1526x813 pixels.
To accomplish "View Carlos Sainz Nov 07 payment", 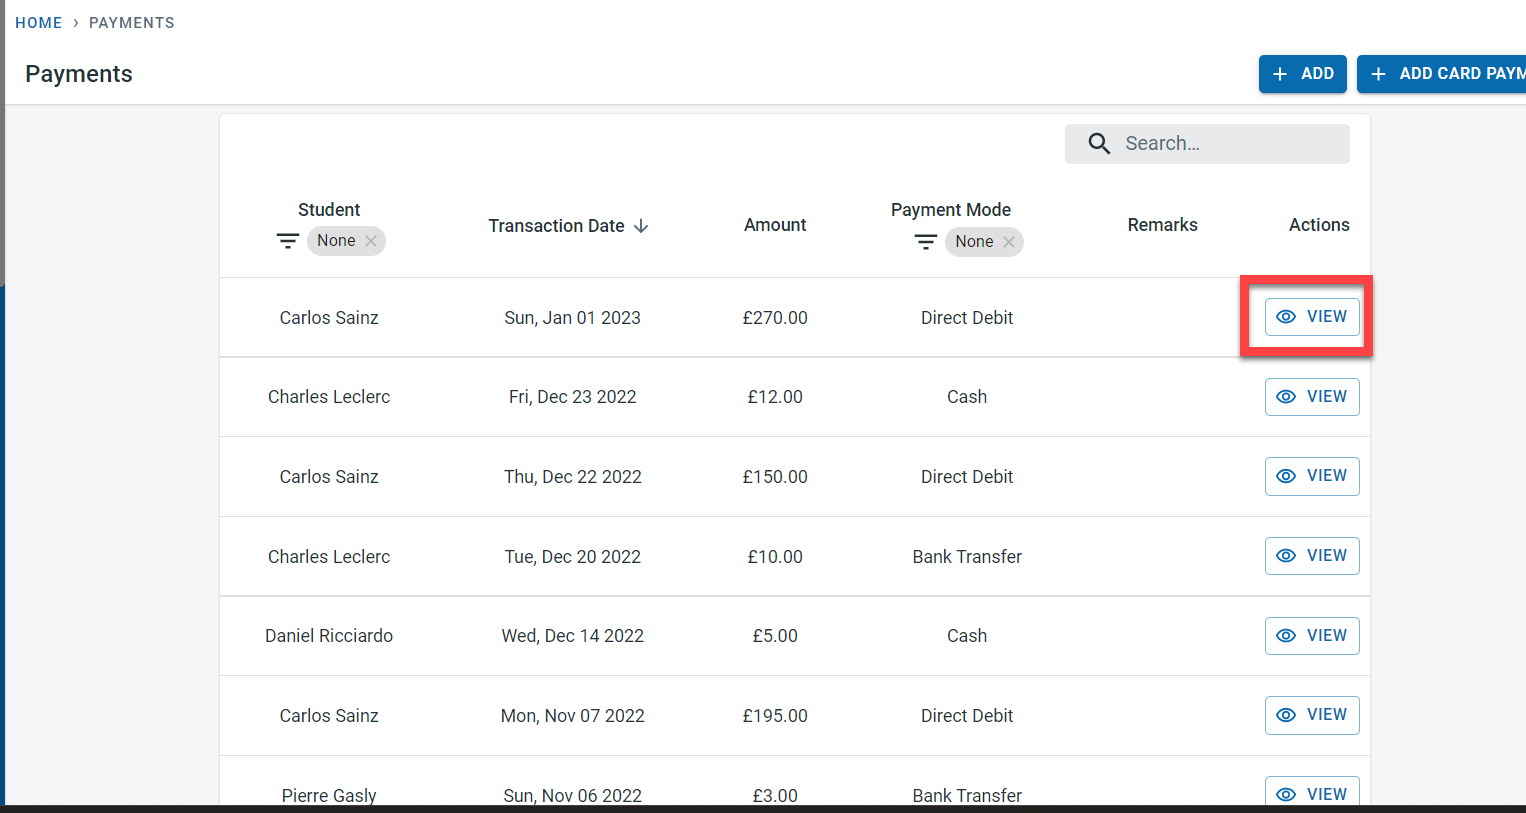I will click(x=1312, y=715).
